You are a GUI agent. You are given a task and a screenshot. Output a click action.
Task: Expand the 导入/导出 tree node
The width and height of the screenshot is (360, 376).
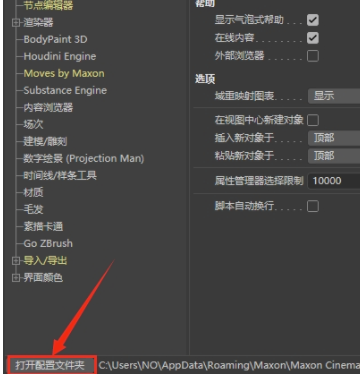tap(15, 261)
